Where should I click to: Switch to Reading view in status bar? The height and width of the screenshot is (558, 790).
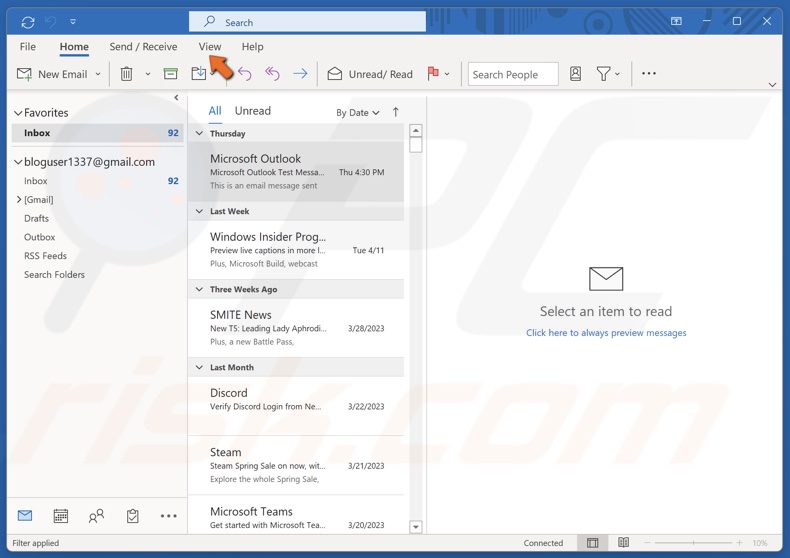(623, 543)
